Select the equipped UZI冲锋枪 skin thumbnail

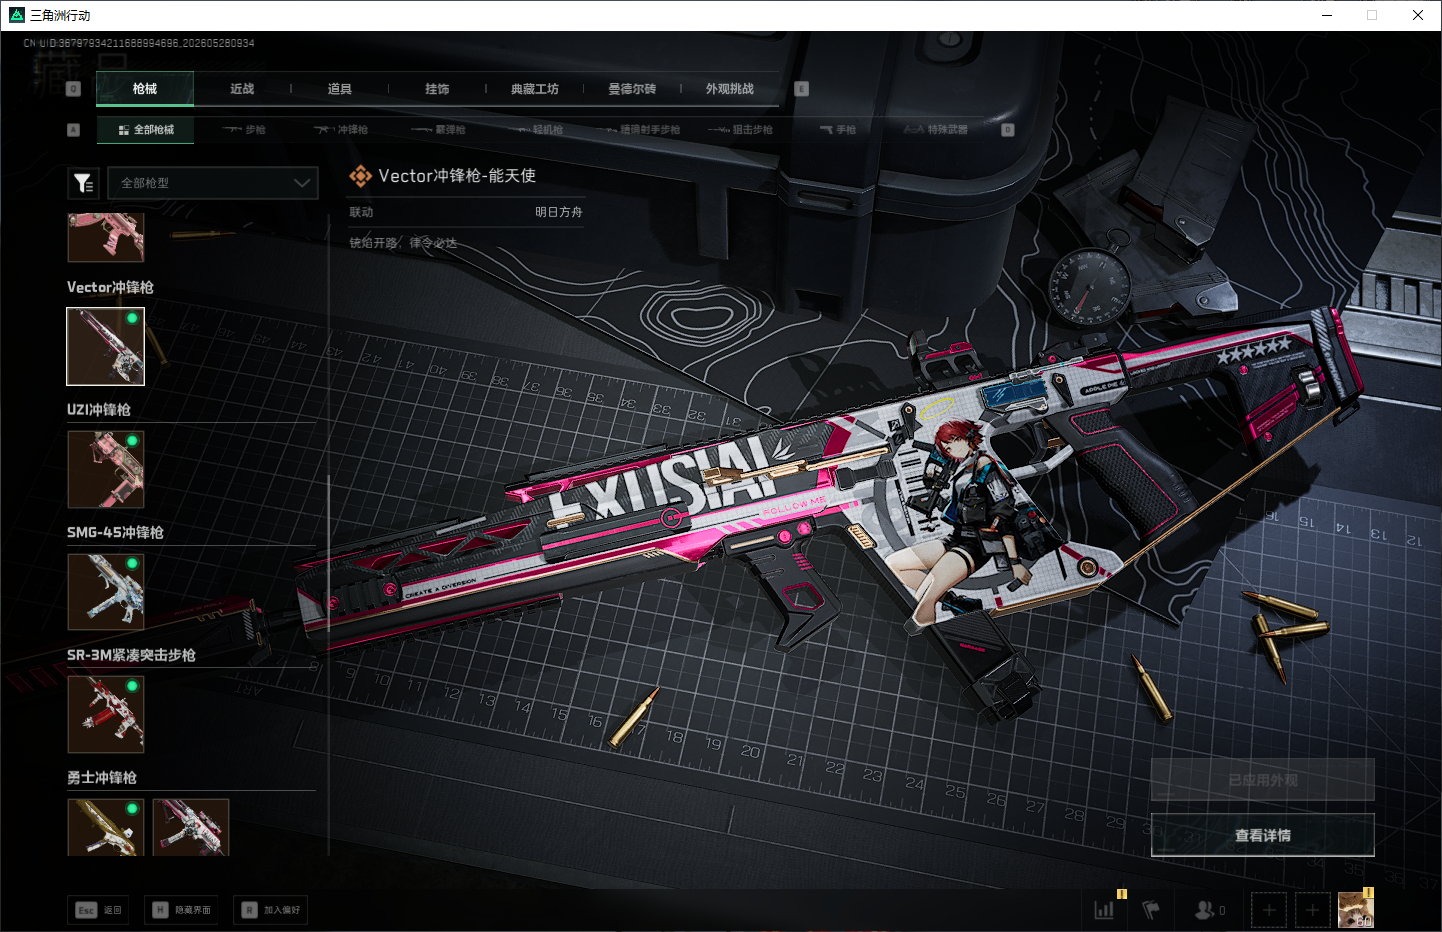106,469
